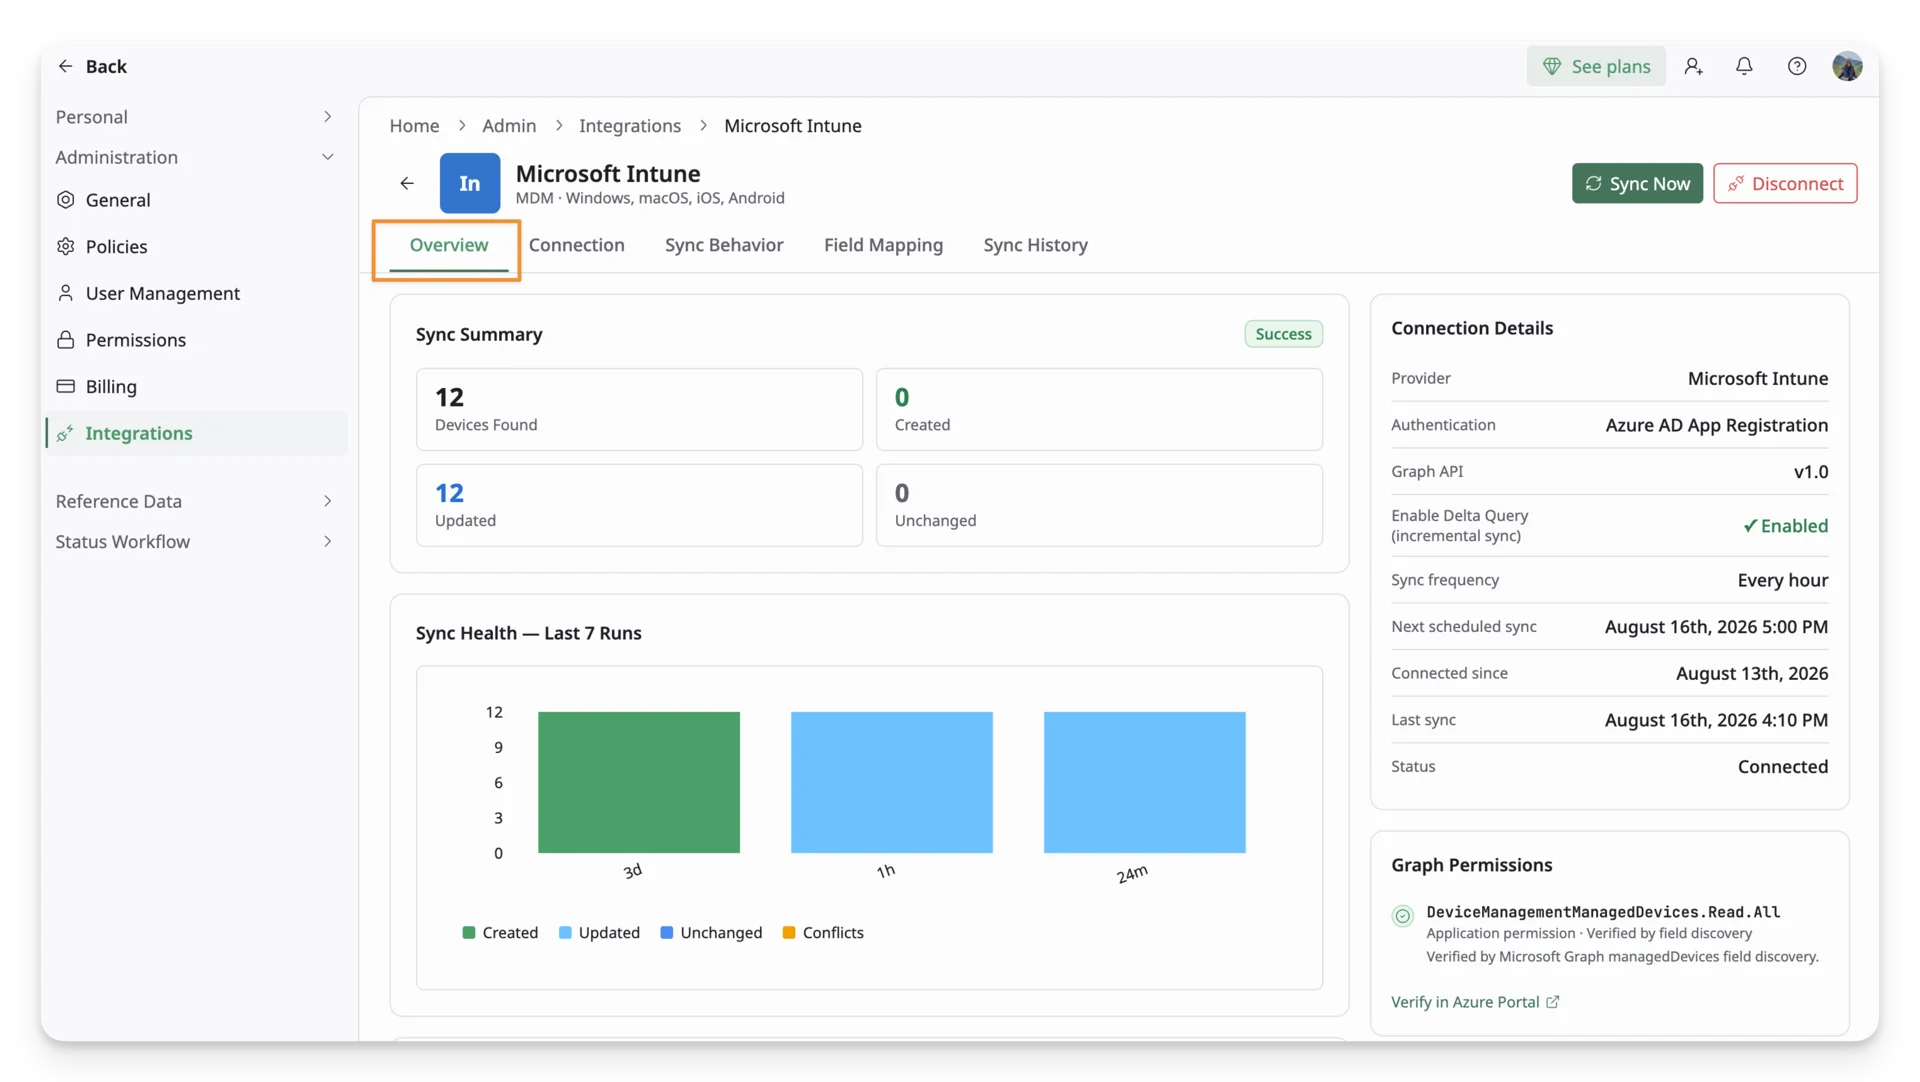The height and width of the screenshot is (1082, 1920).
Task: Open the help question-mark icon
Action: click(x=1797, y=66)
